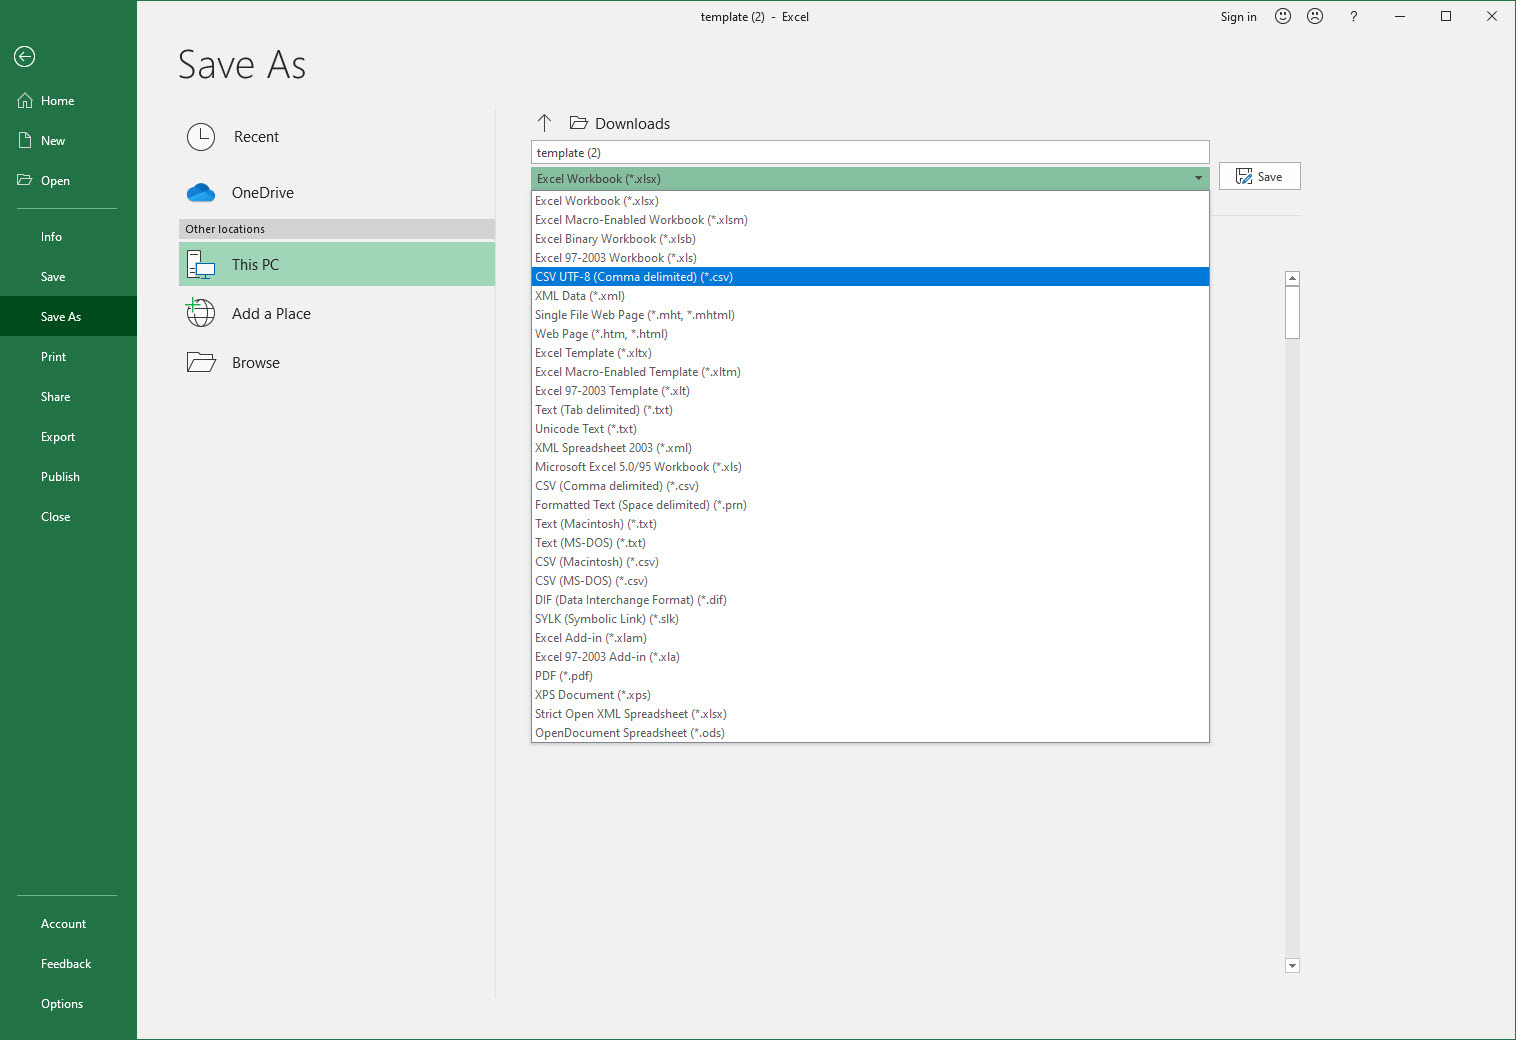Image resolution: width=1516 pixels, height=1040 pixels.
Task: Select XPS Document (*.xps) option
Action: (x=870, y=695)
